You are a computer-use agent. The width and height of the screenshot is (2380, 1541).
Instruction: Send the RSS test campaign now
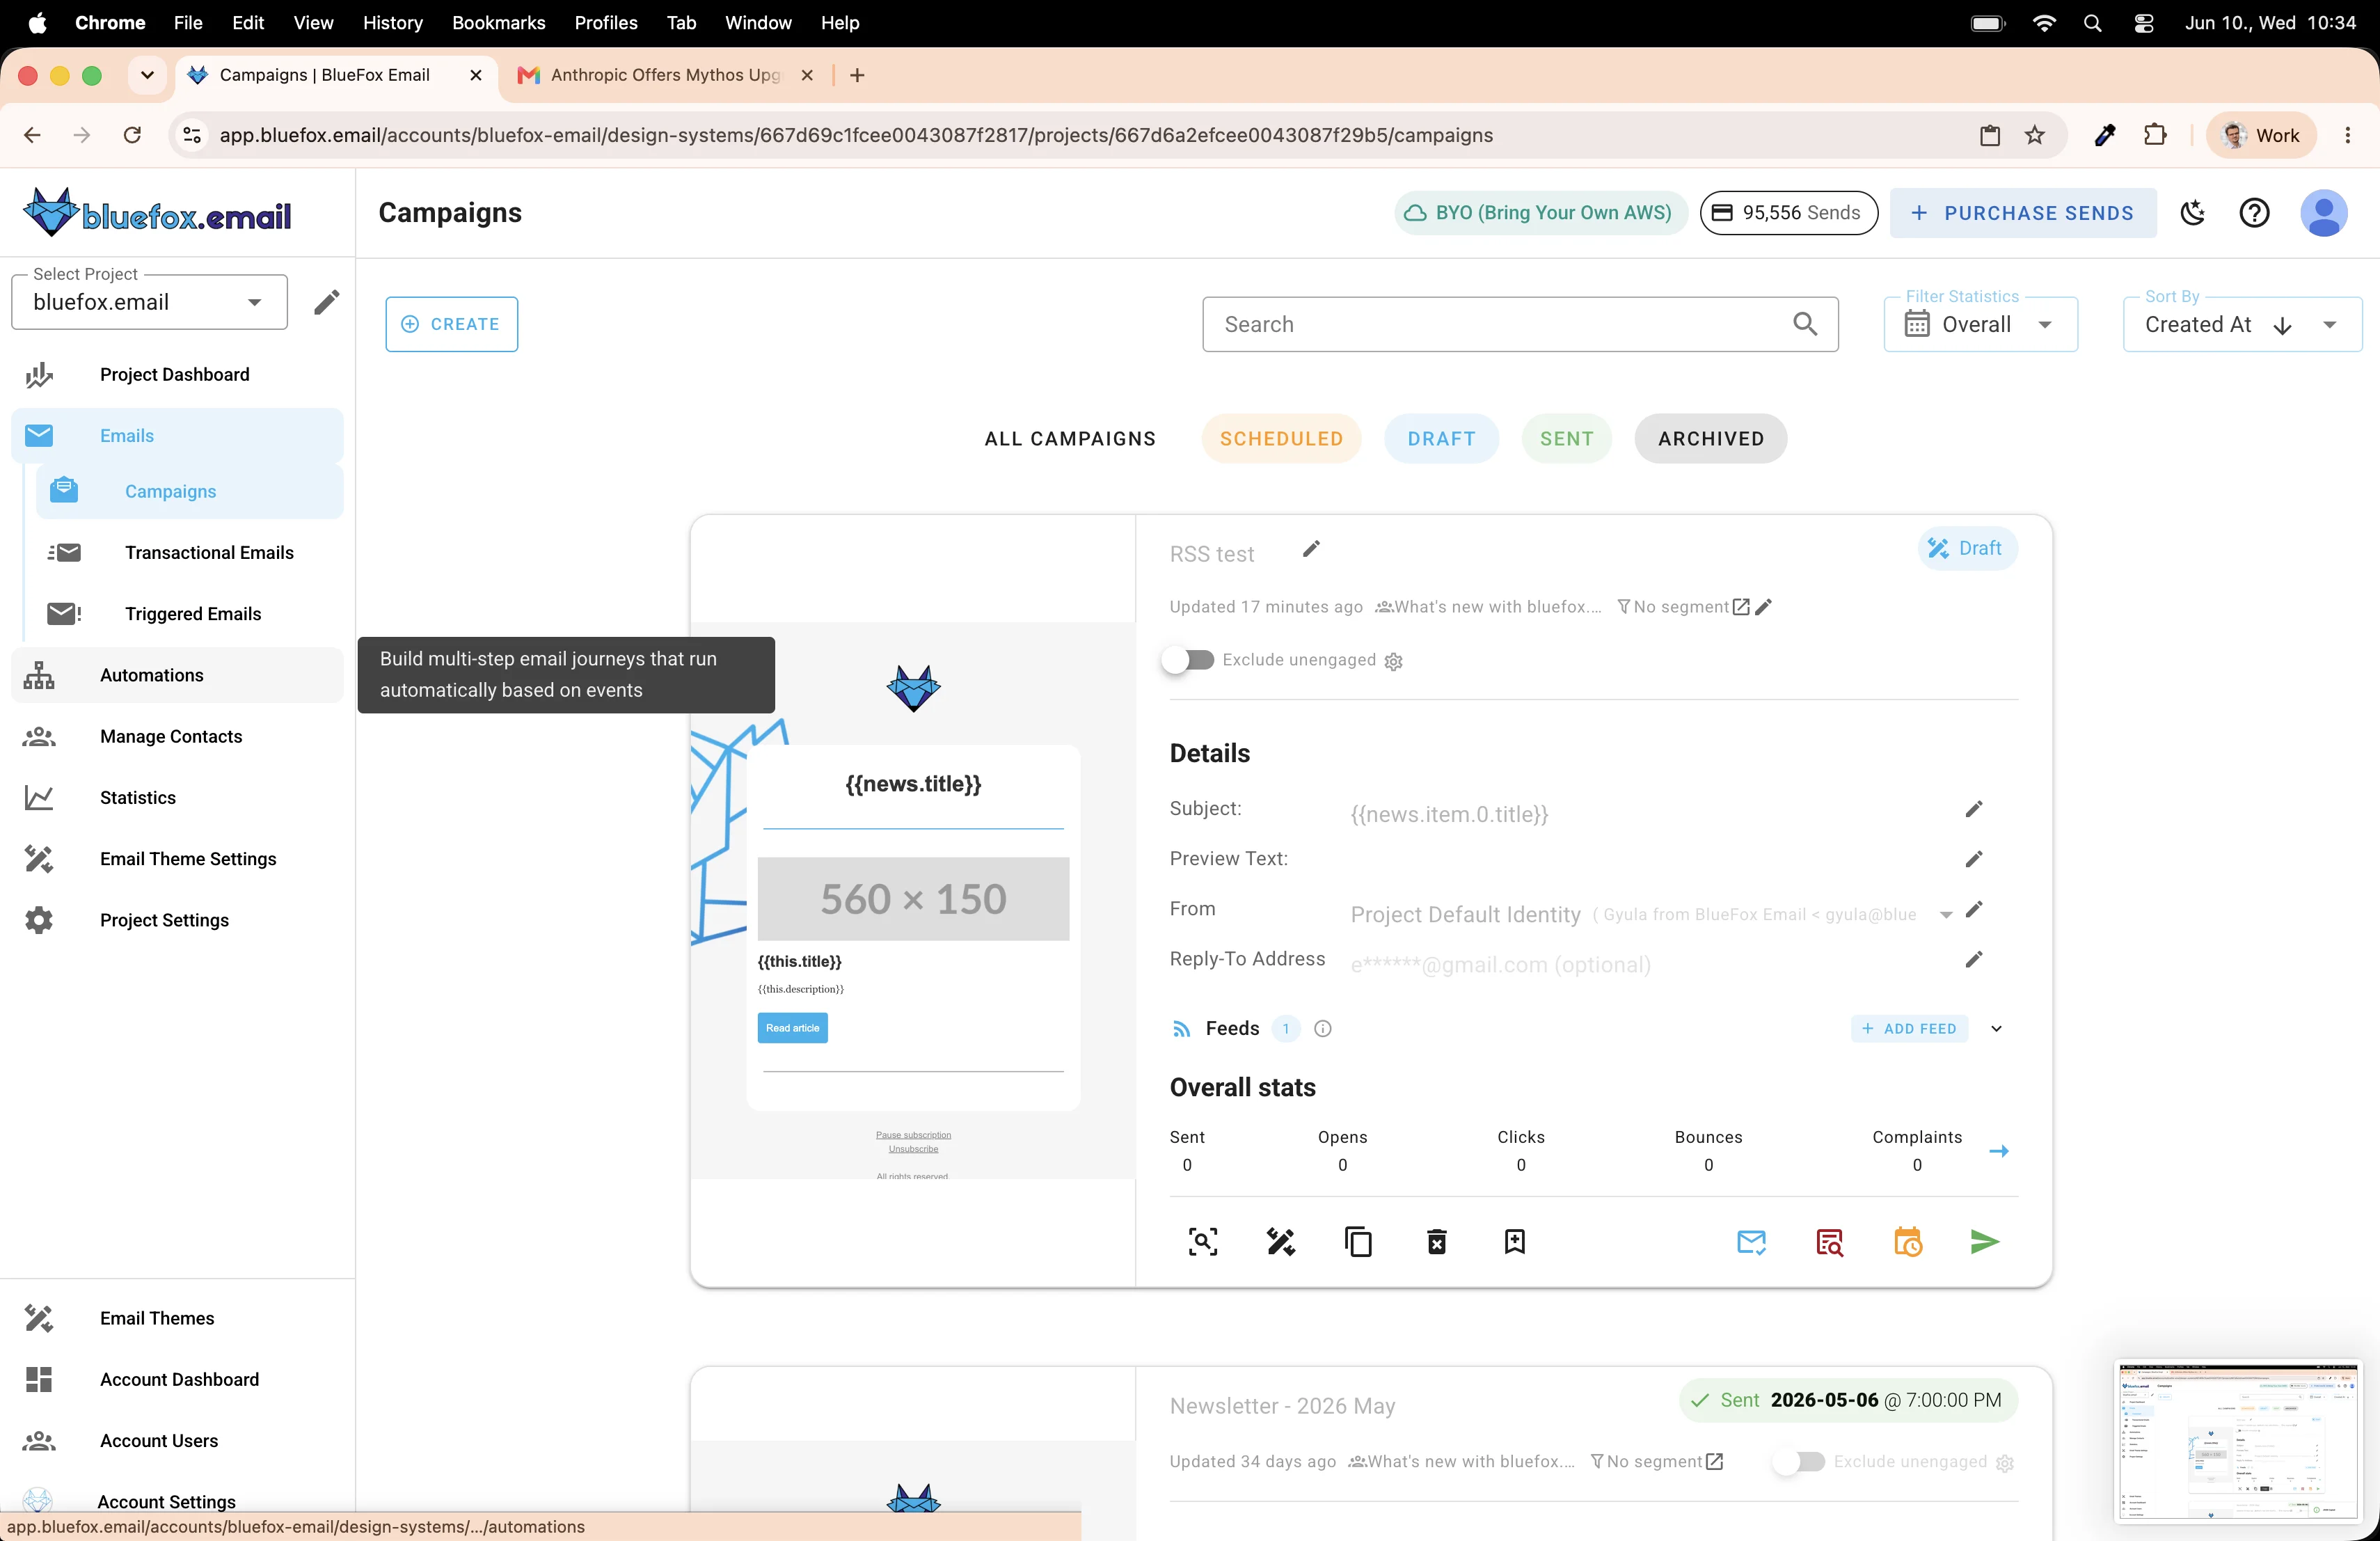(x=1984, y=1241)
